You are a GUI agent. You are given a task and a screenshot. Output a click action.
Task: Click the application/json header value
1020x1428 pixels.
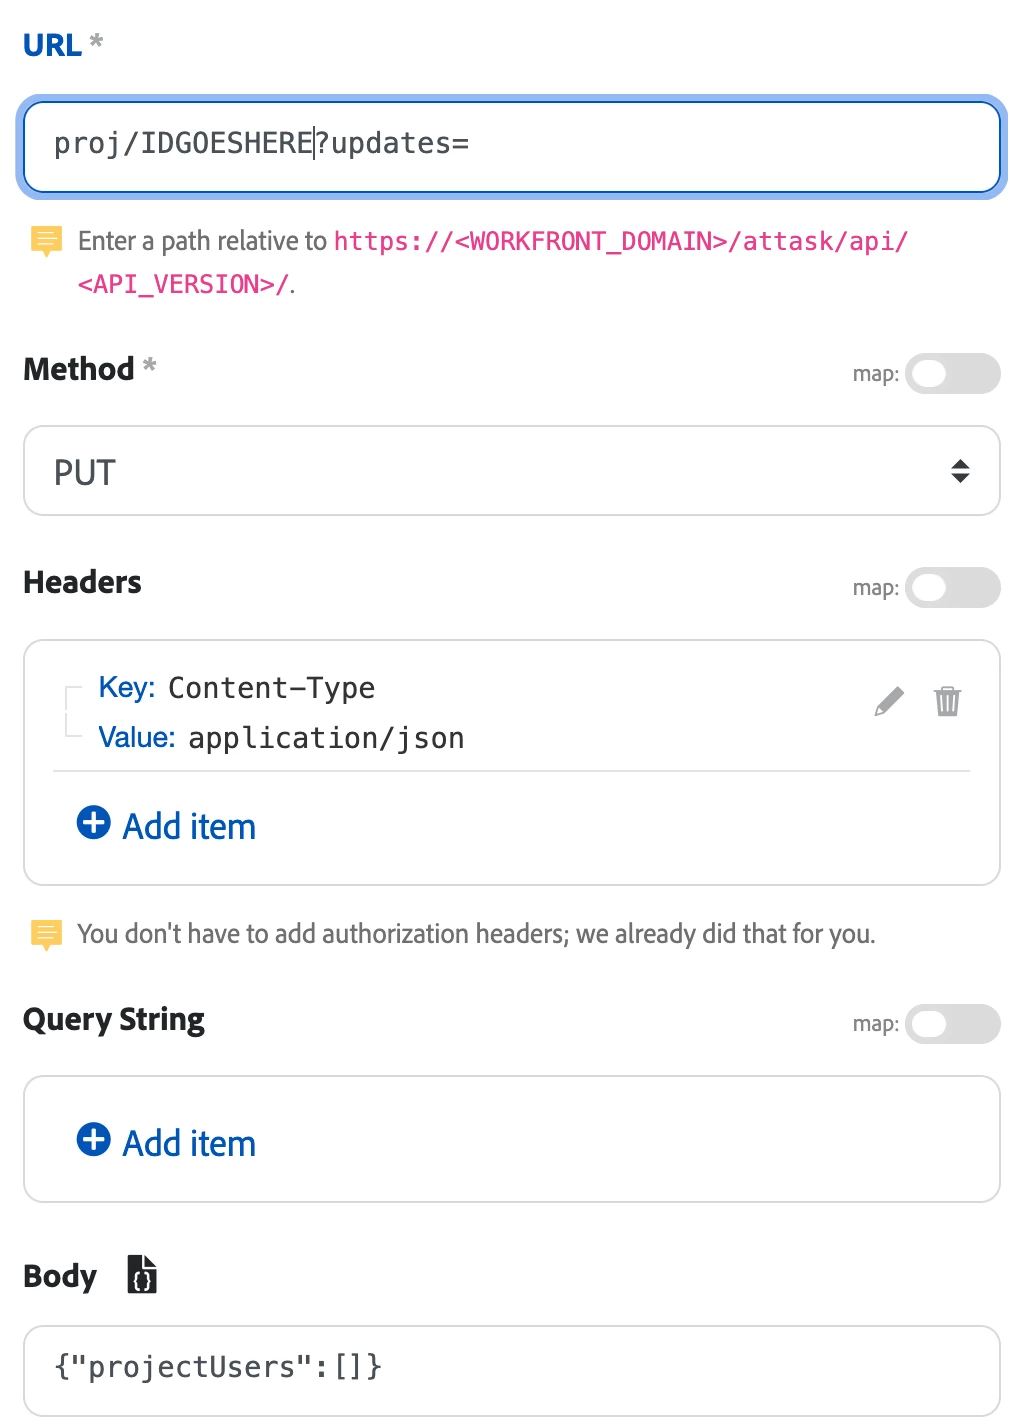[326, 738]
